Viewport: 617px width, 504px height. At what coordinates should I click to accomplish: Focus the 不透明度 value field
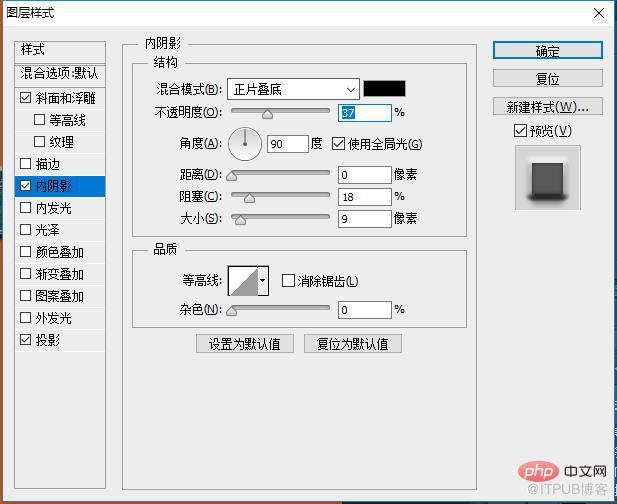(x=365, y=113)
